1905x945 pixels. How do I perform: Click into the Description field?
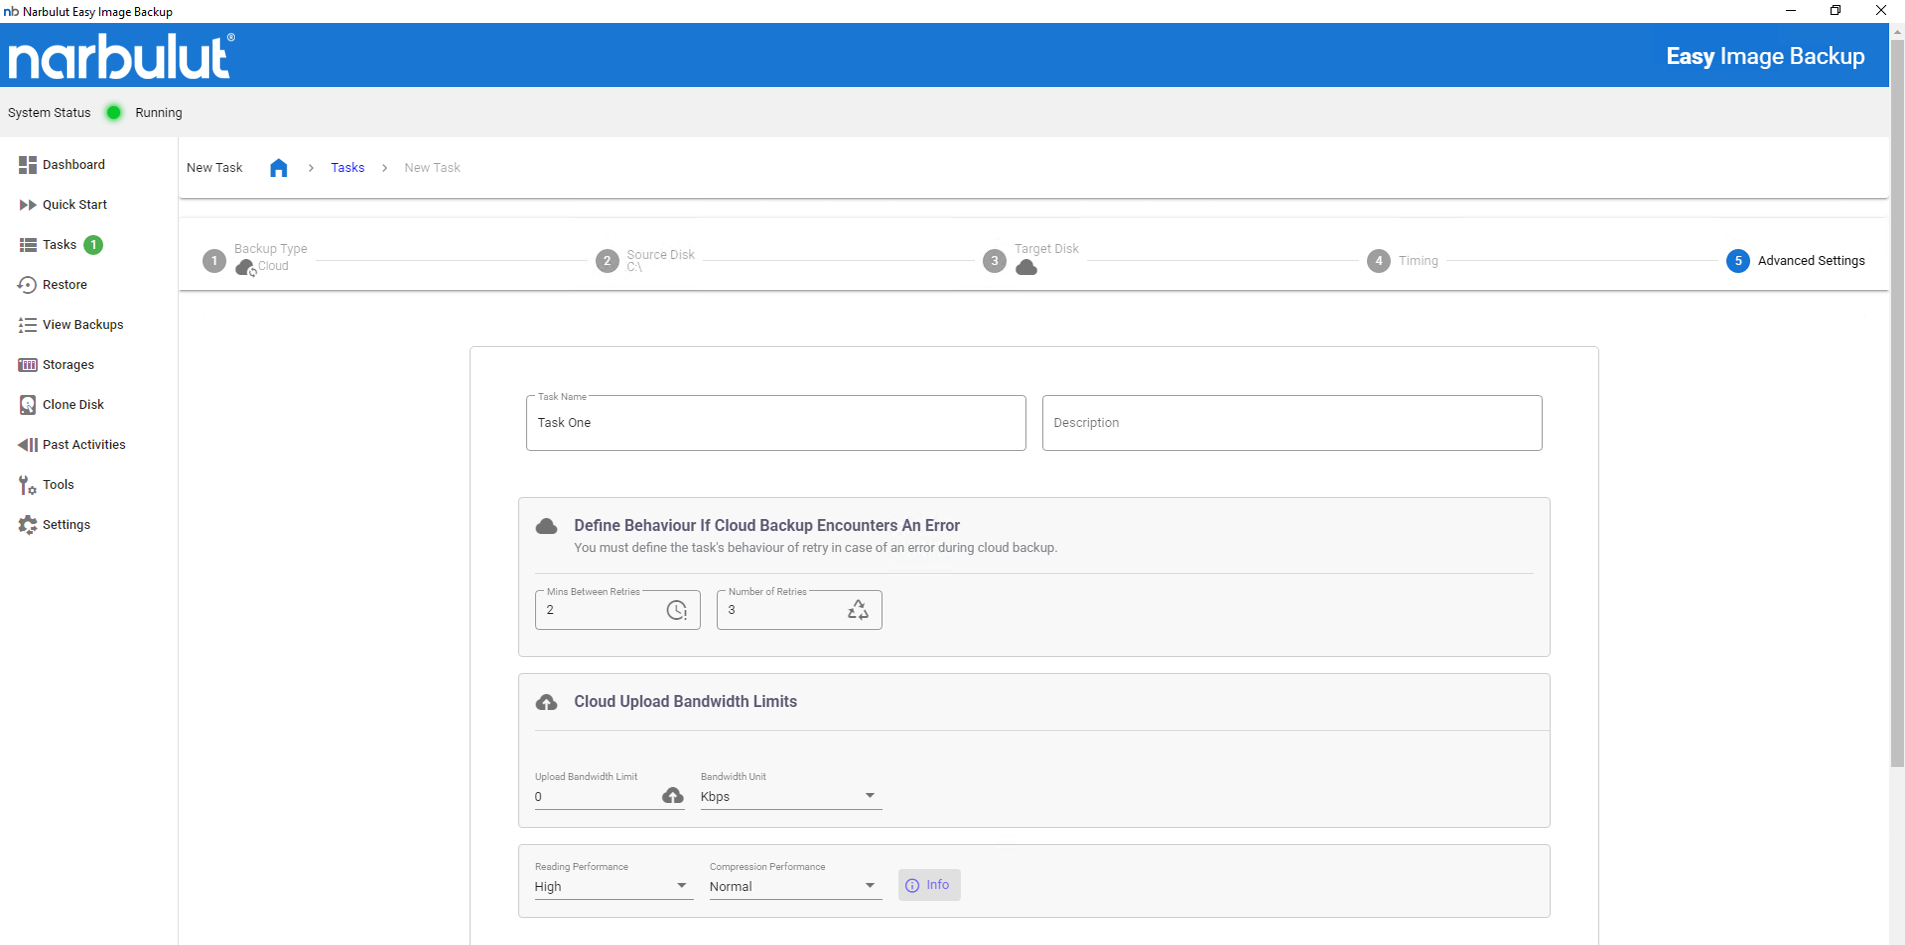pyautogui.click(x=1291, y=423)
